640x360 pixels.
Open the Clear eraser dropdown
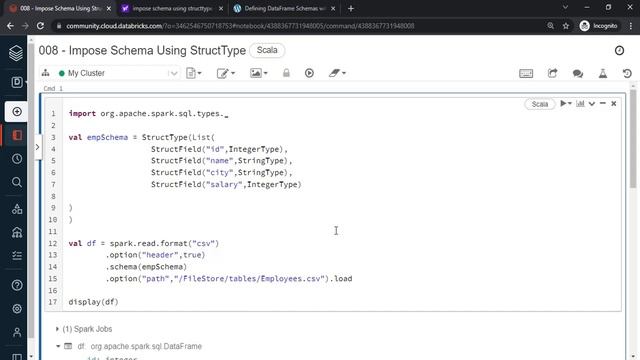pos(337,73)
